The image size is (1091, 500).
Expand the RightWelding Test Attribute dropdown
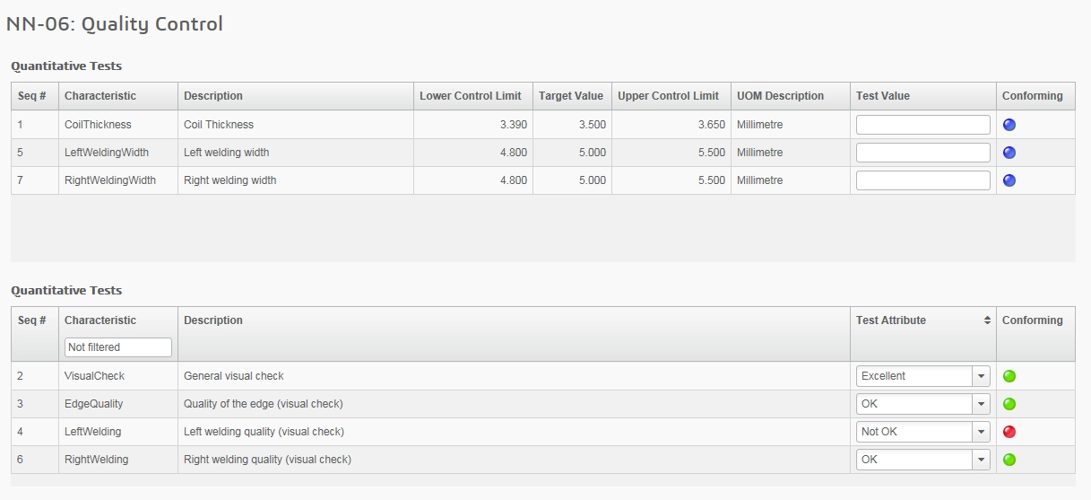[981, 460]
